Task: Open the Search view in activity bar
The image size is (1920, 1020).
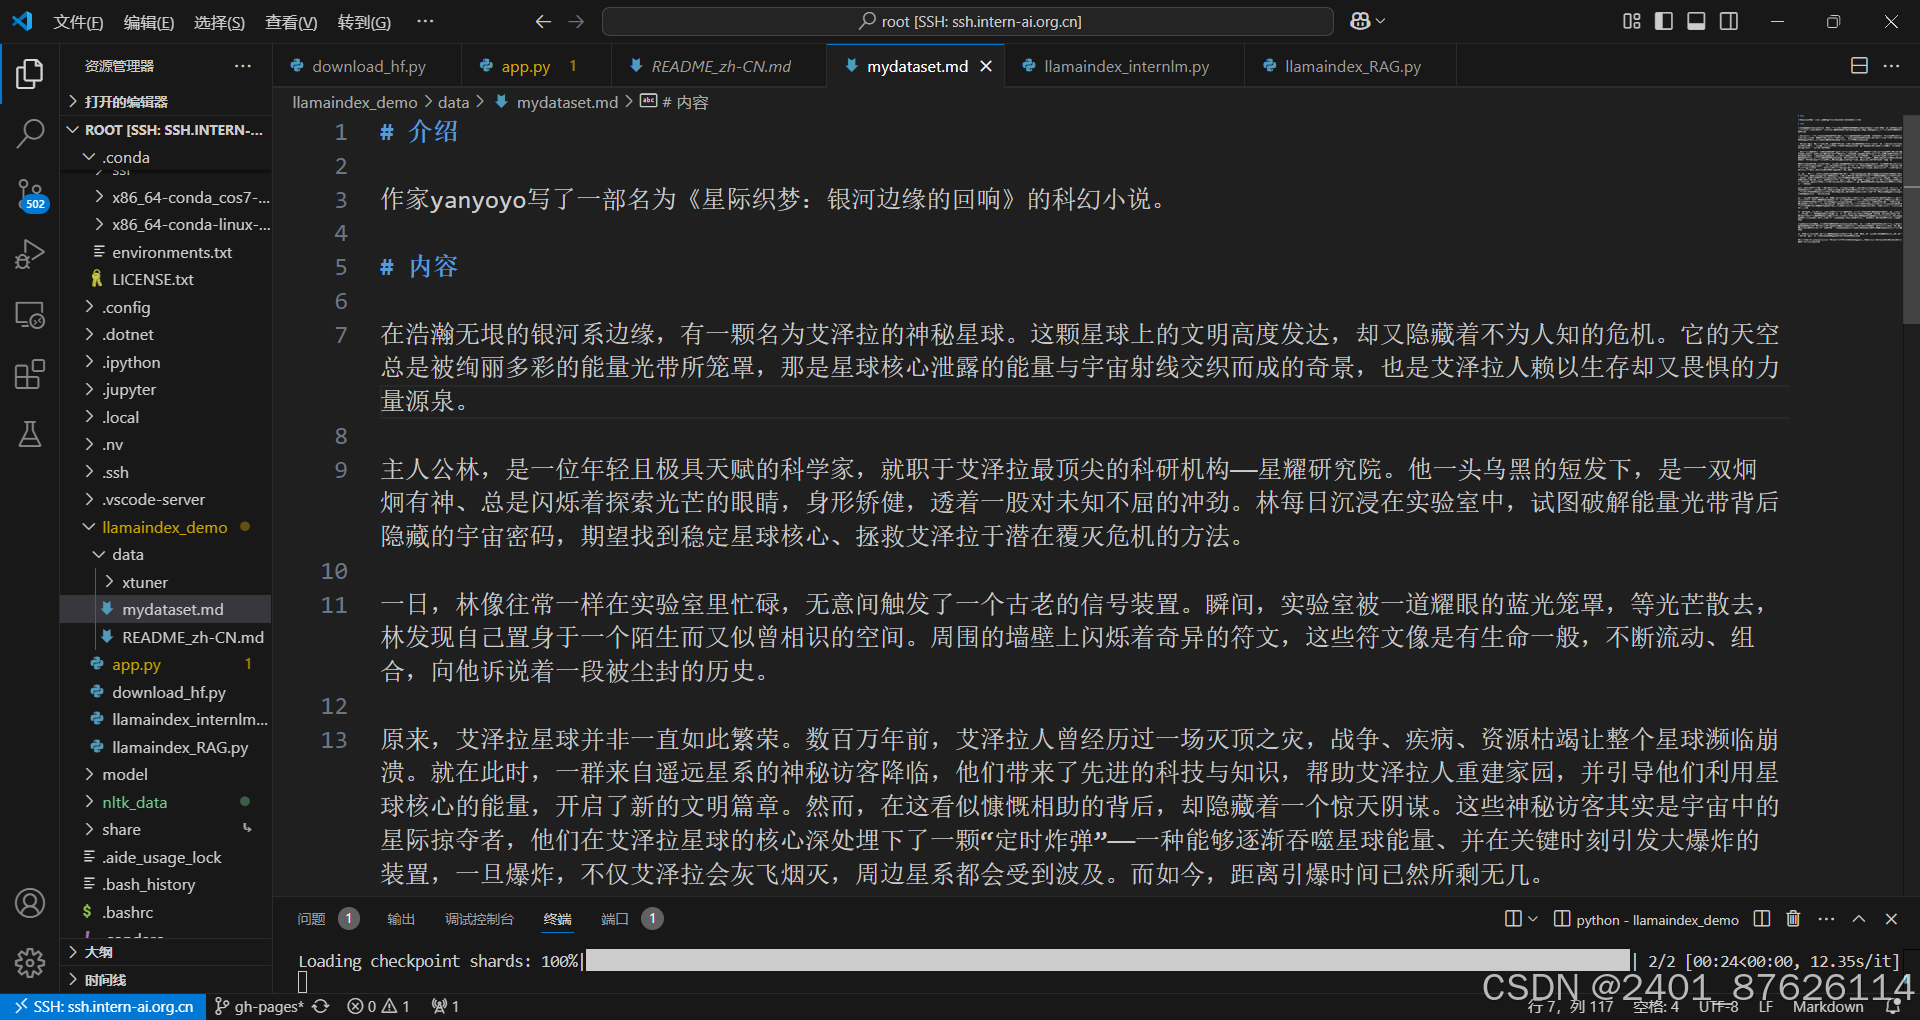Action: point(30,133)
